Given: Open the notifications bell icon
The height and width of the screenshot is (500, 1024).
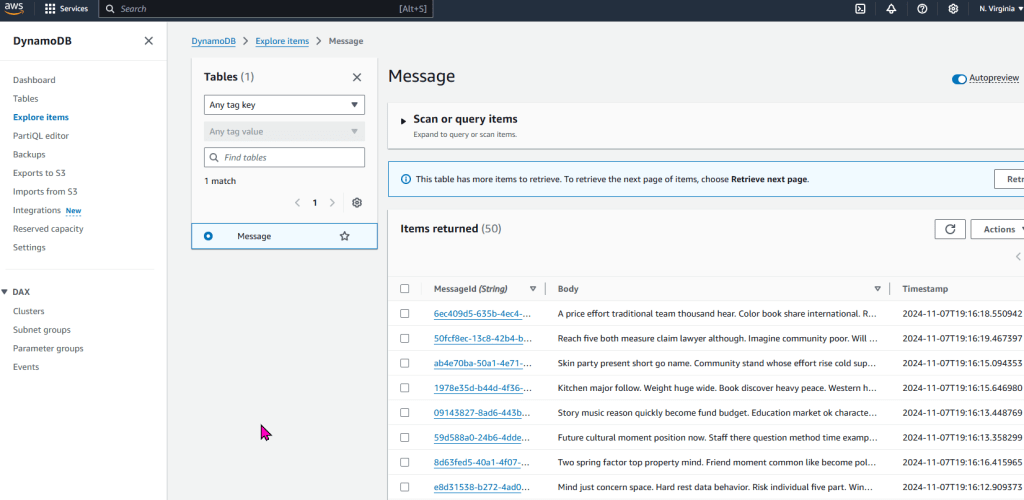Looking at the screenshot, I should [891, 9].
